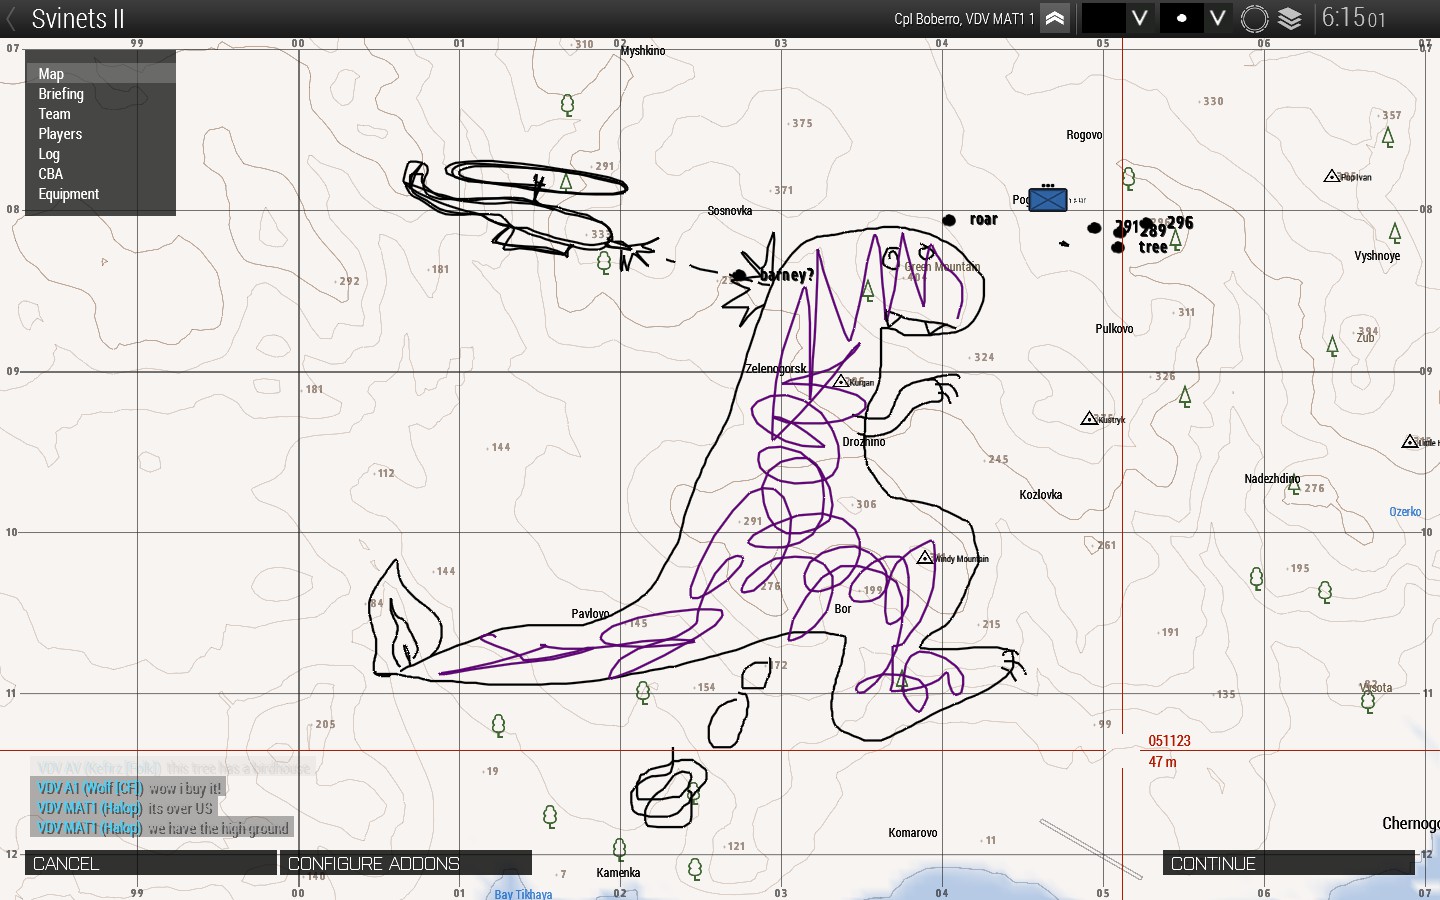Click chat line 'we have the high ground'
The image size is (1440, 900).
[163, 828]
